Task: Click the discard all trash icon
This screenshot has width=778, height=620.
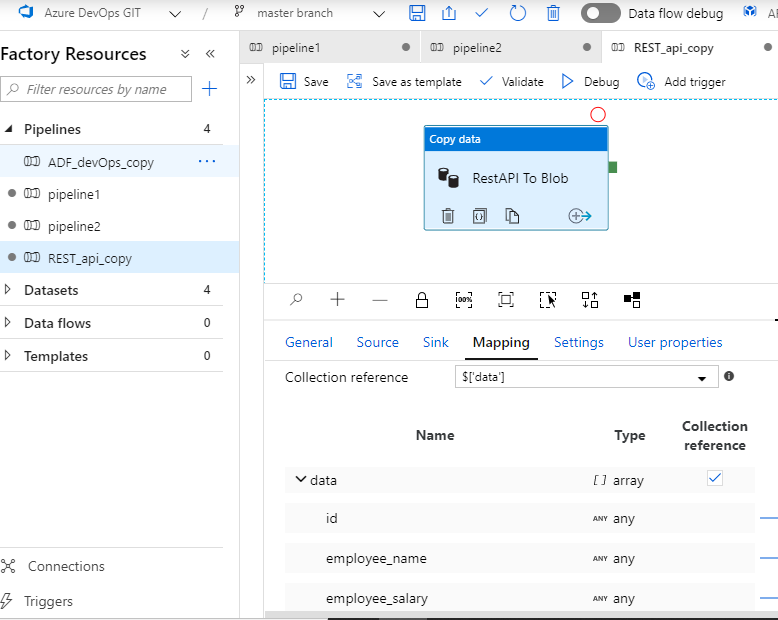Action: pyautogui.click(x=553, y=13)
